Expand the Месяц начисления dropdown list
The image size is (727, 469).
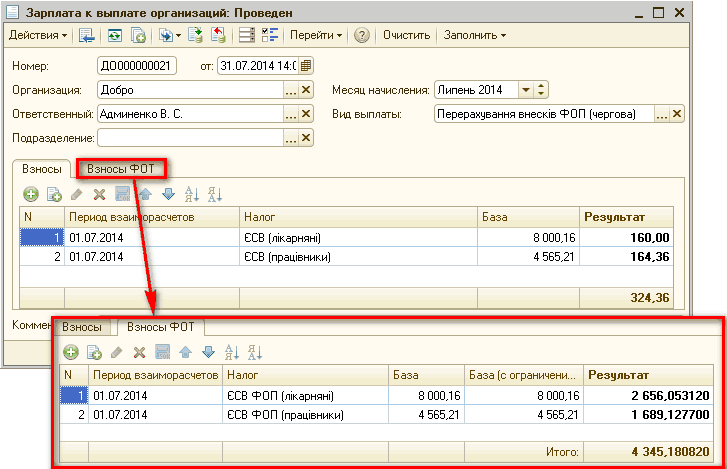click(x=526, y=90)
